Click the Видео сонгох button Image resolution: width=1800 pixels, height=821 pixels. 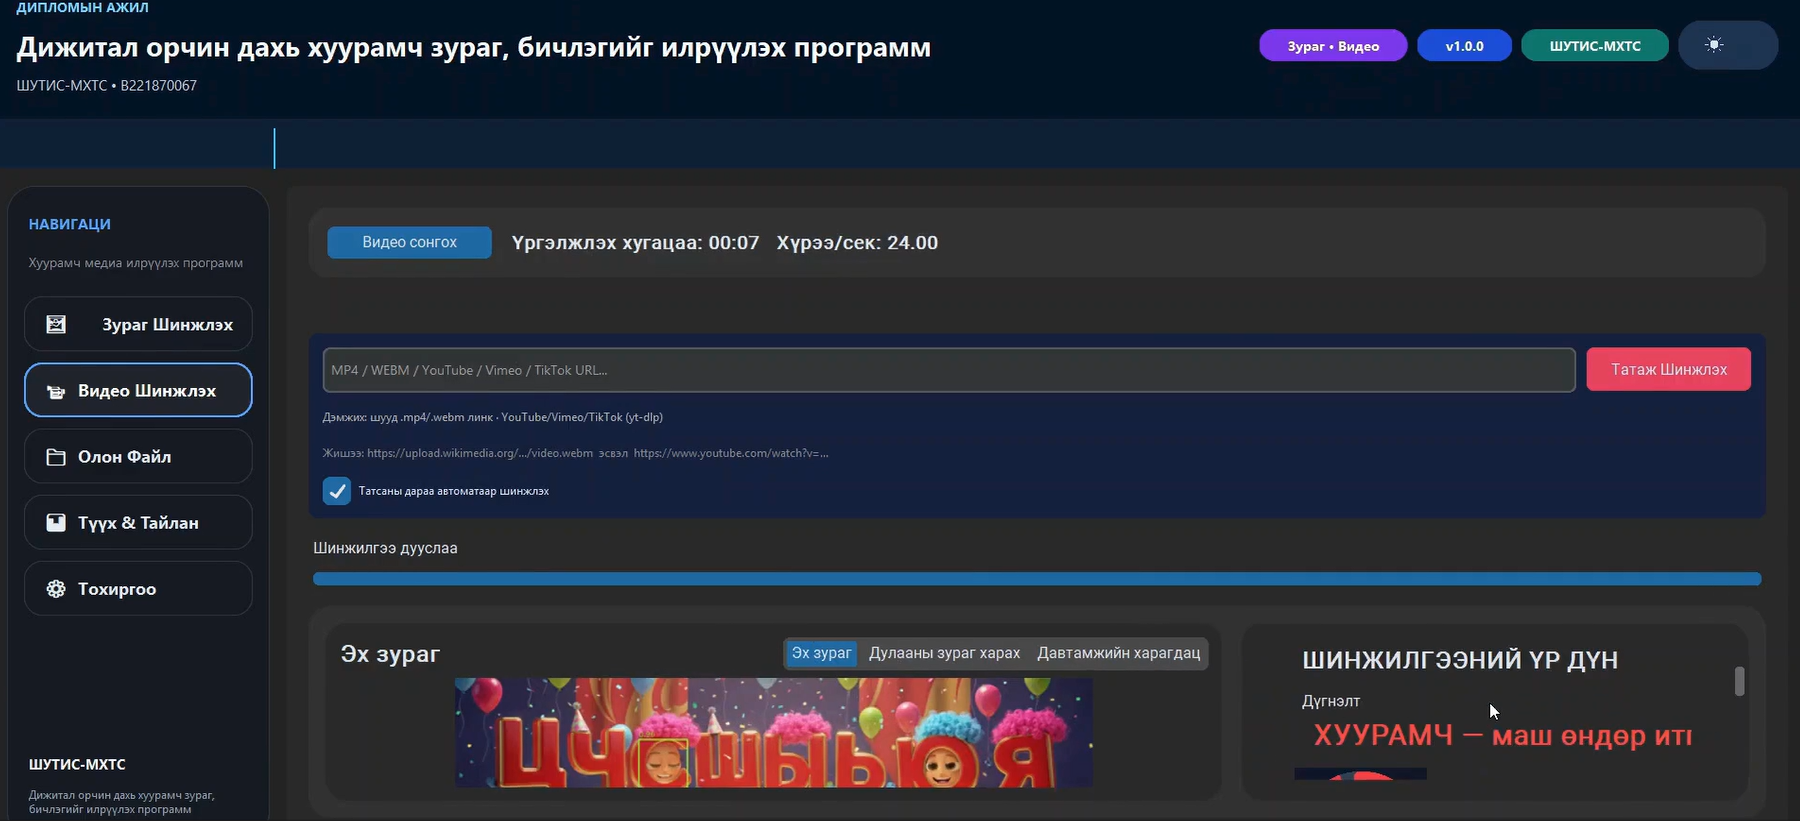pyautogui.click(x=409, y=242)
